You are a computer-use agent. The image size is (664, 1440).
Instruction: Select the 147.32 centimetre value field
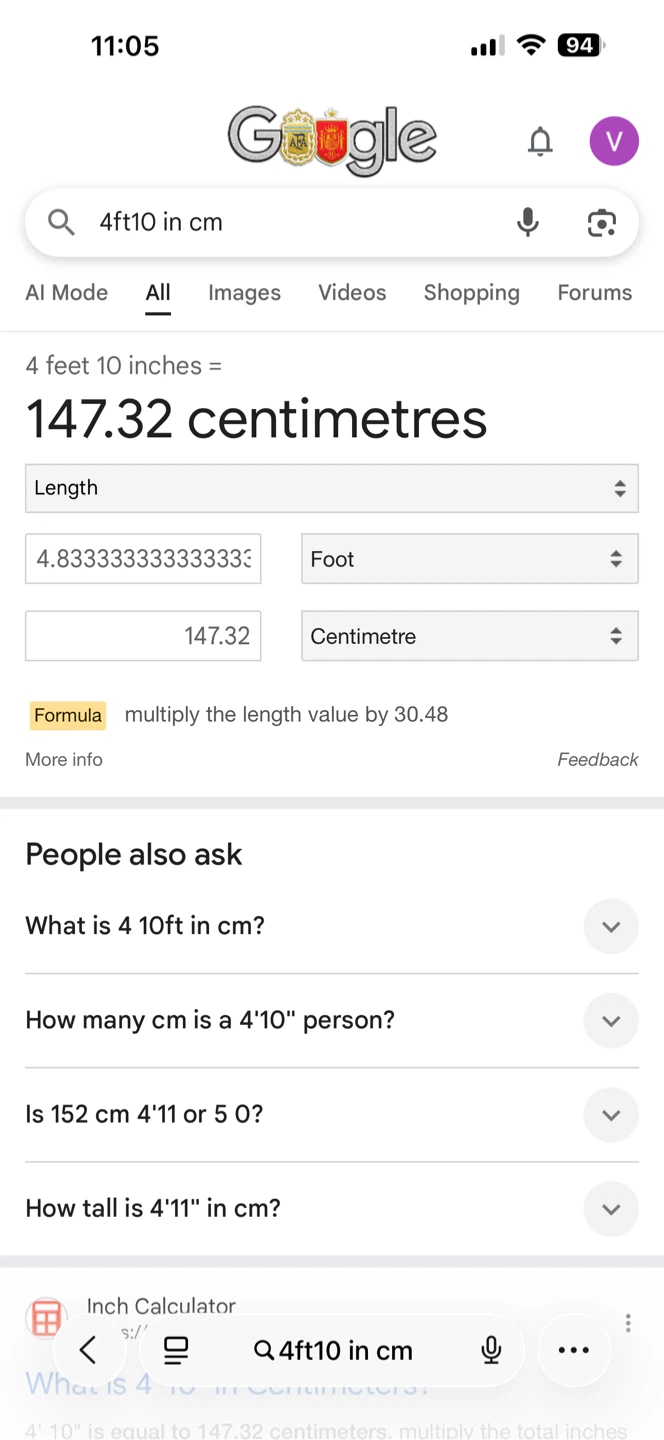point(143,636)
